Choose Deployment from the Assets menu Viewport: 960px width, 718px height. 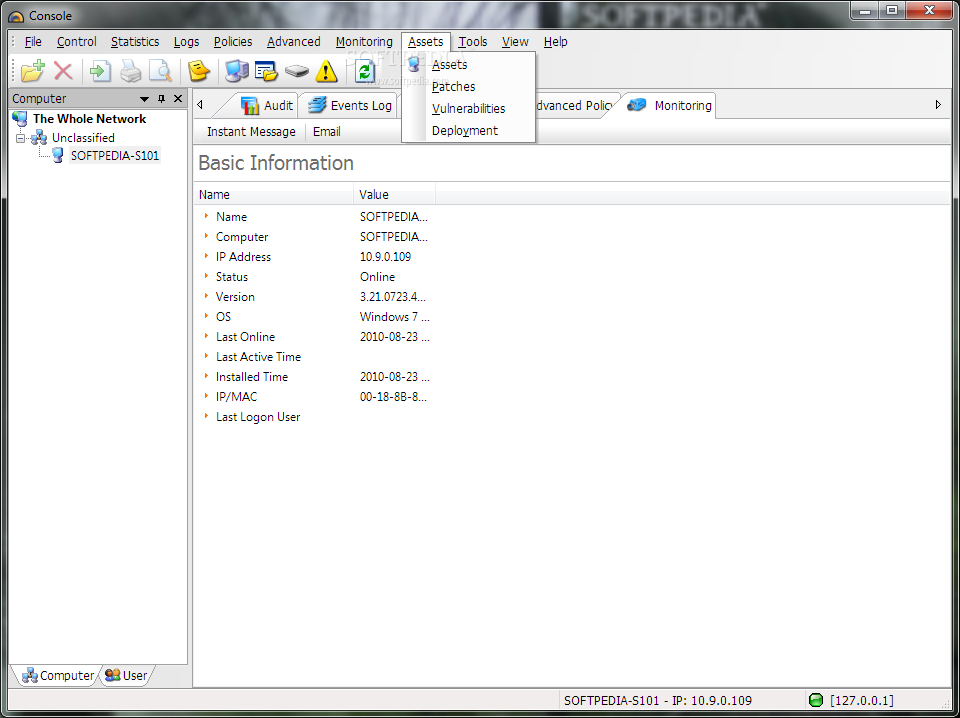point(469,130)
